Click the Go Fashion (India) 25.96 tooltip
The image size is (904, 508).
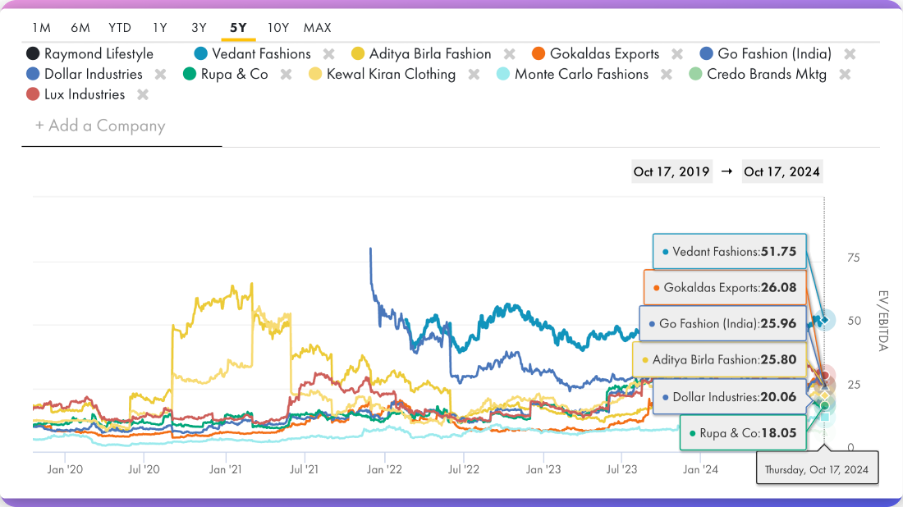tap(722, 323)
